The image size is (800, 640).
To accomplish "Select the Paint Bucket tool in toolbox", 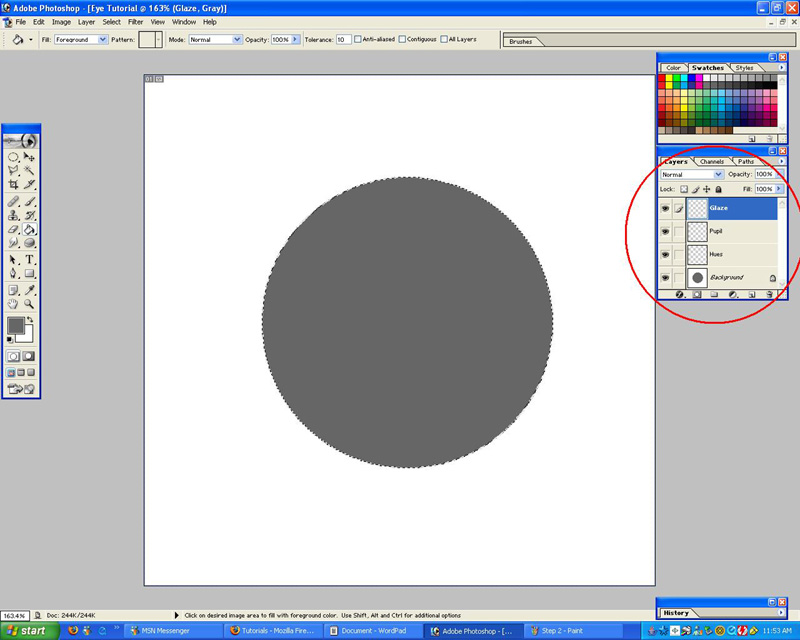I will click(30, 229).
